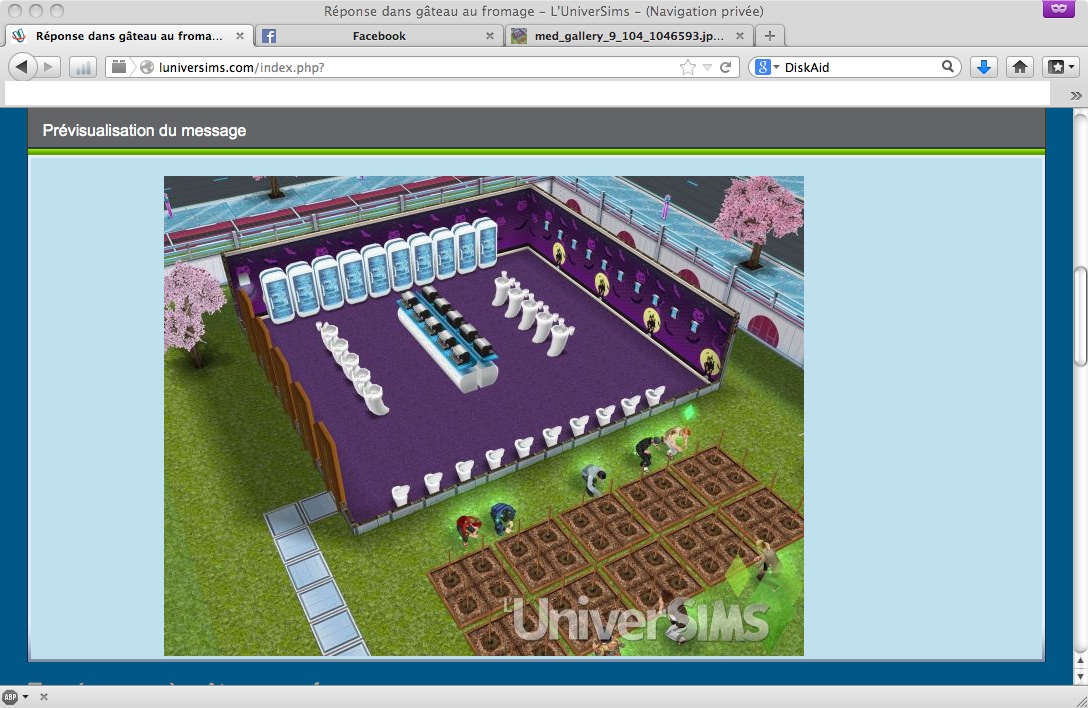1088x708 pixels.
Task: Close the Facebook tab
Action: click(490, 36)
